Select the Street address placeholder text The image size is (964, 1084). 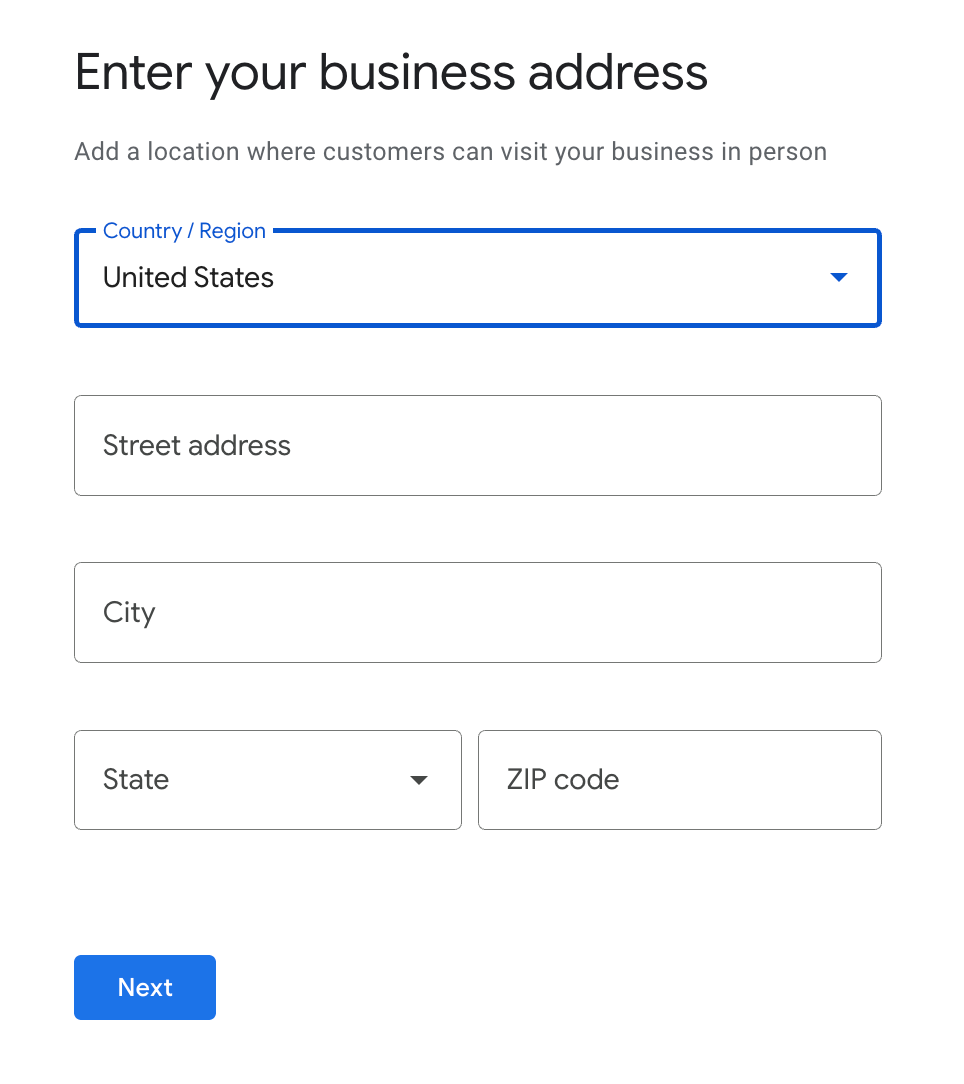196,445
